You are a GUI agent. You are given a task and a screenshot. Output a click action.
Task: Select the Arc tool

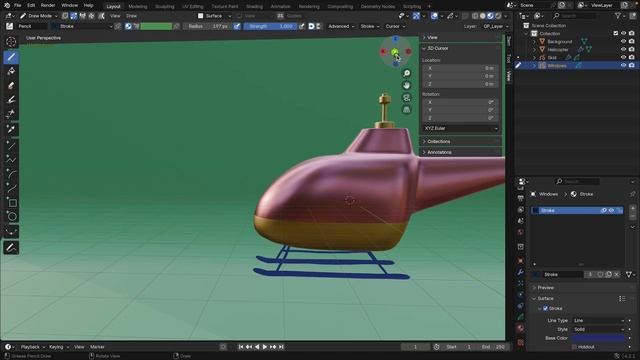pos(11,174)
